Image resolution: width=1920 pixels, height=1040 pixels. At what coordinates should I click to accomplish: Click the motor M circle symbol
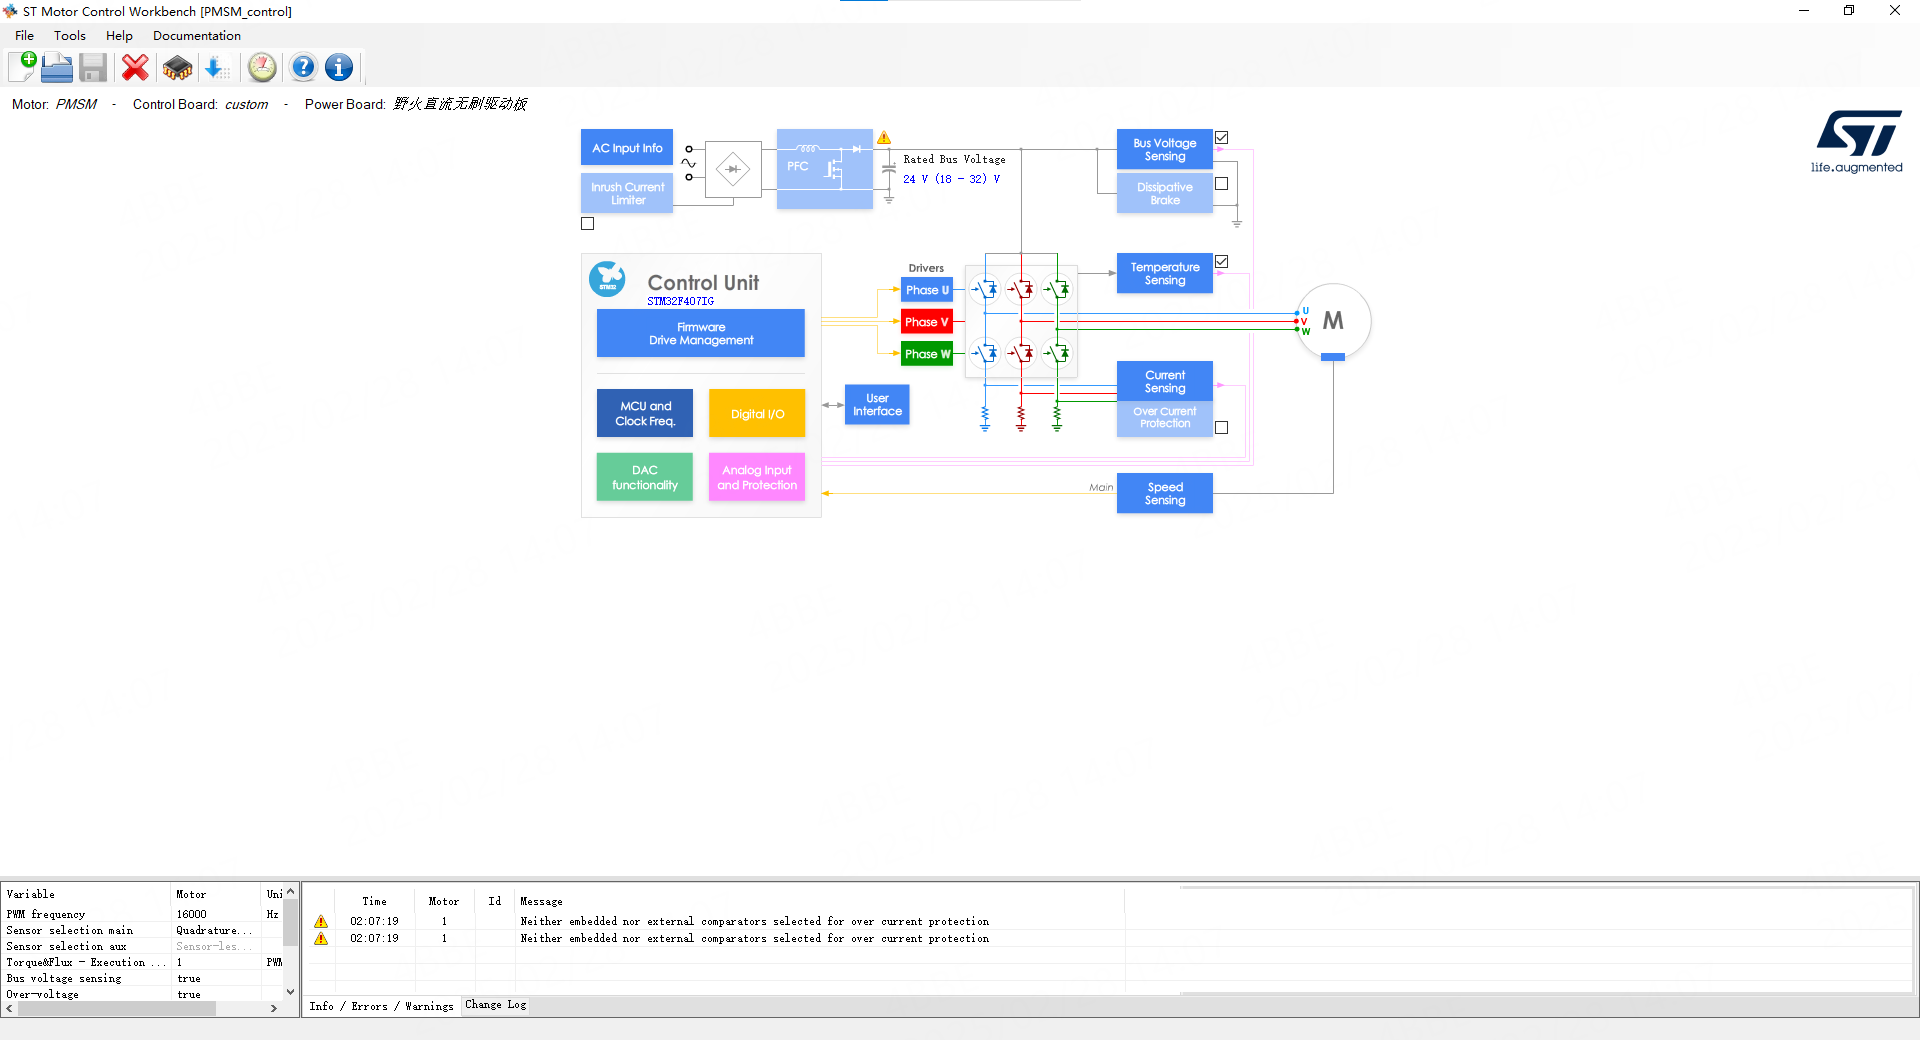coord(1333,320)
